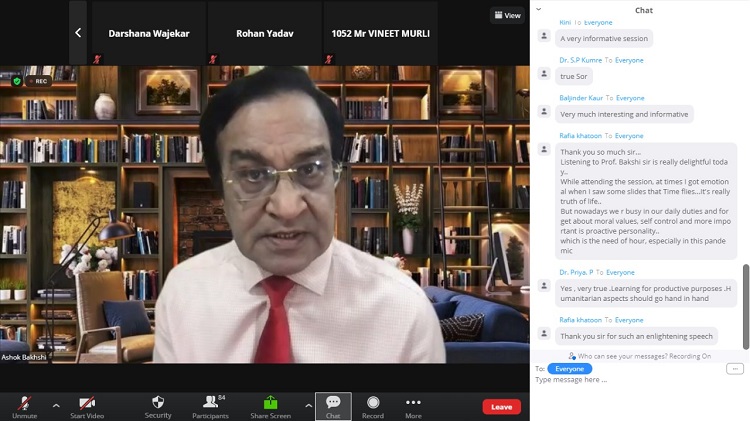Click the Type message here field

pyautogui.click(x=630, y=381)
